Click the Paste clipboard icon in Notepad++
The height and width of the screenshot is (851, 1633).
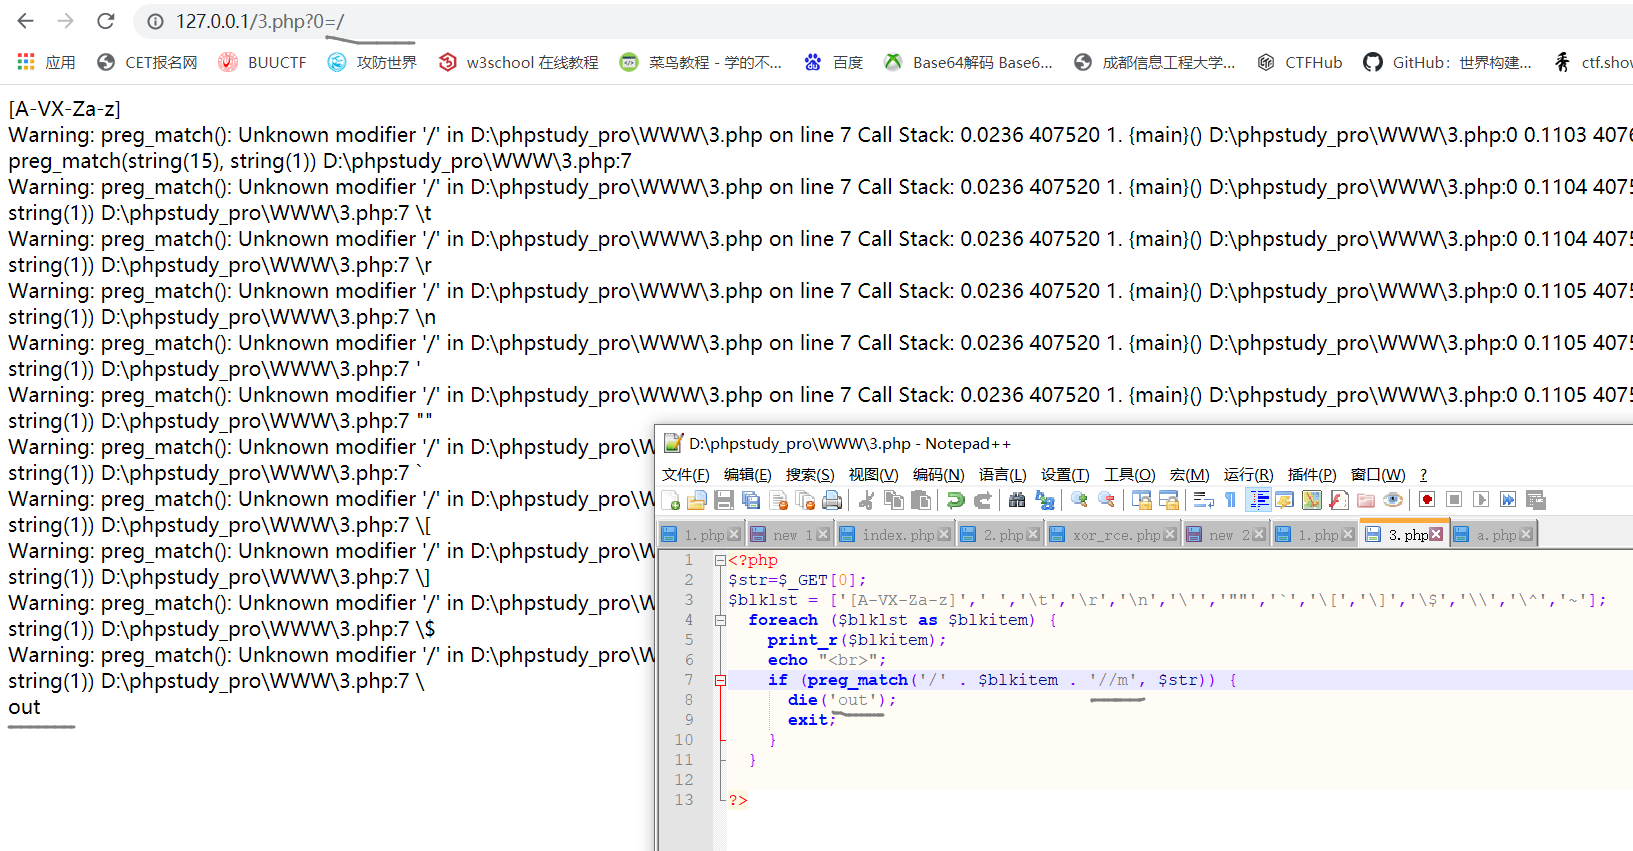pos(921,500)
